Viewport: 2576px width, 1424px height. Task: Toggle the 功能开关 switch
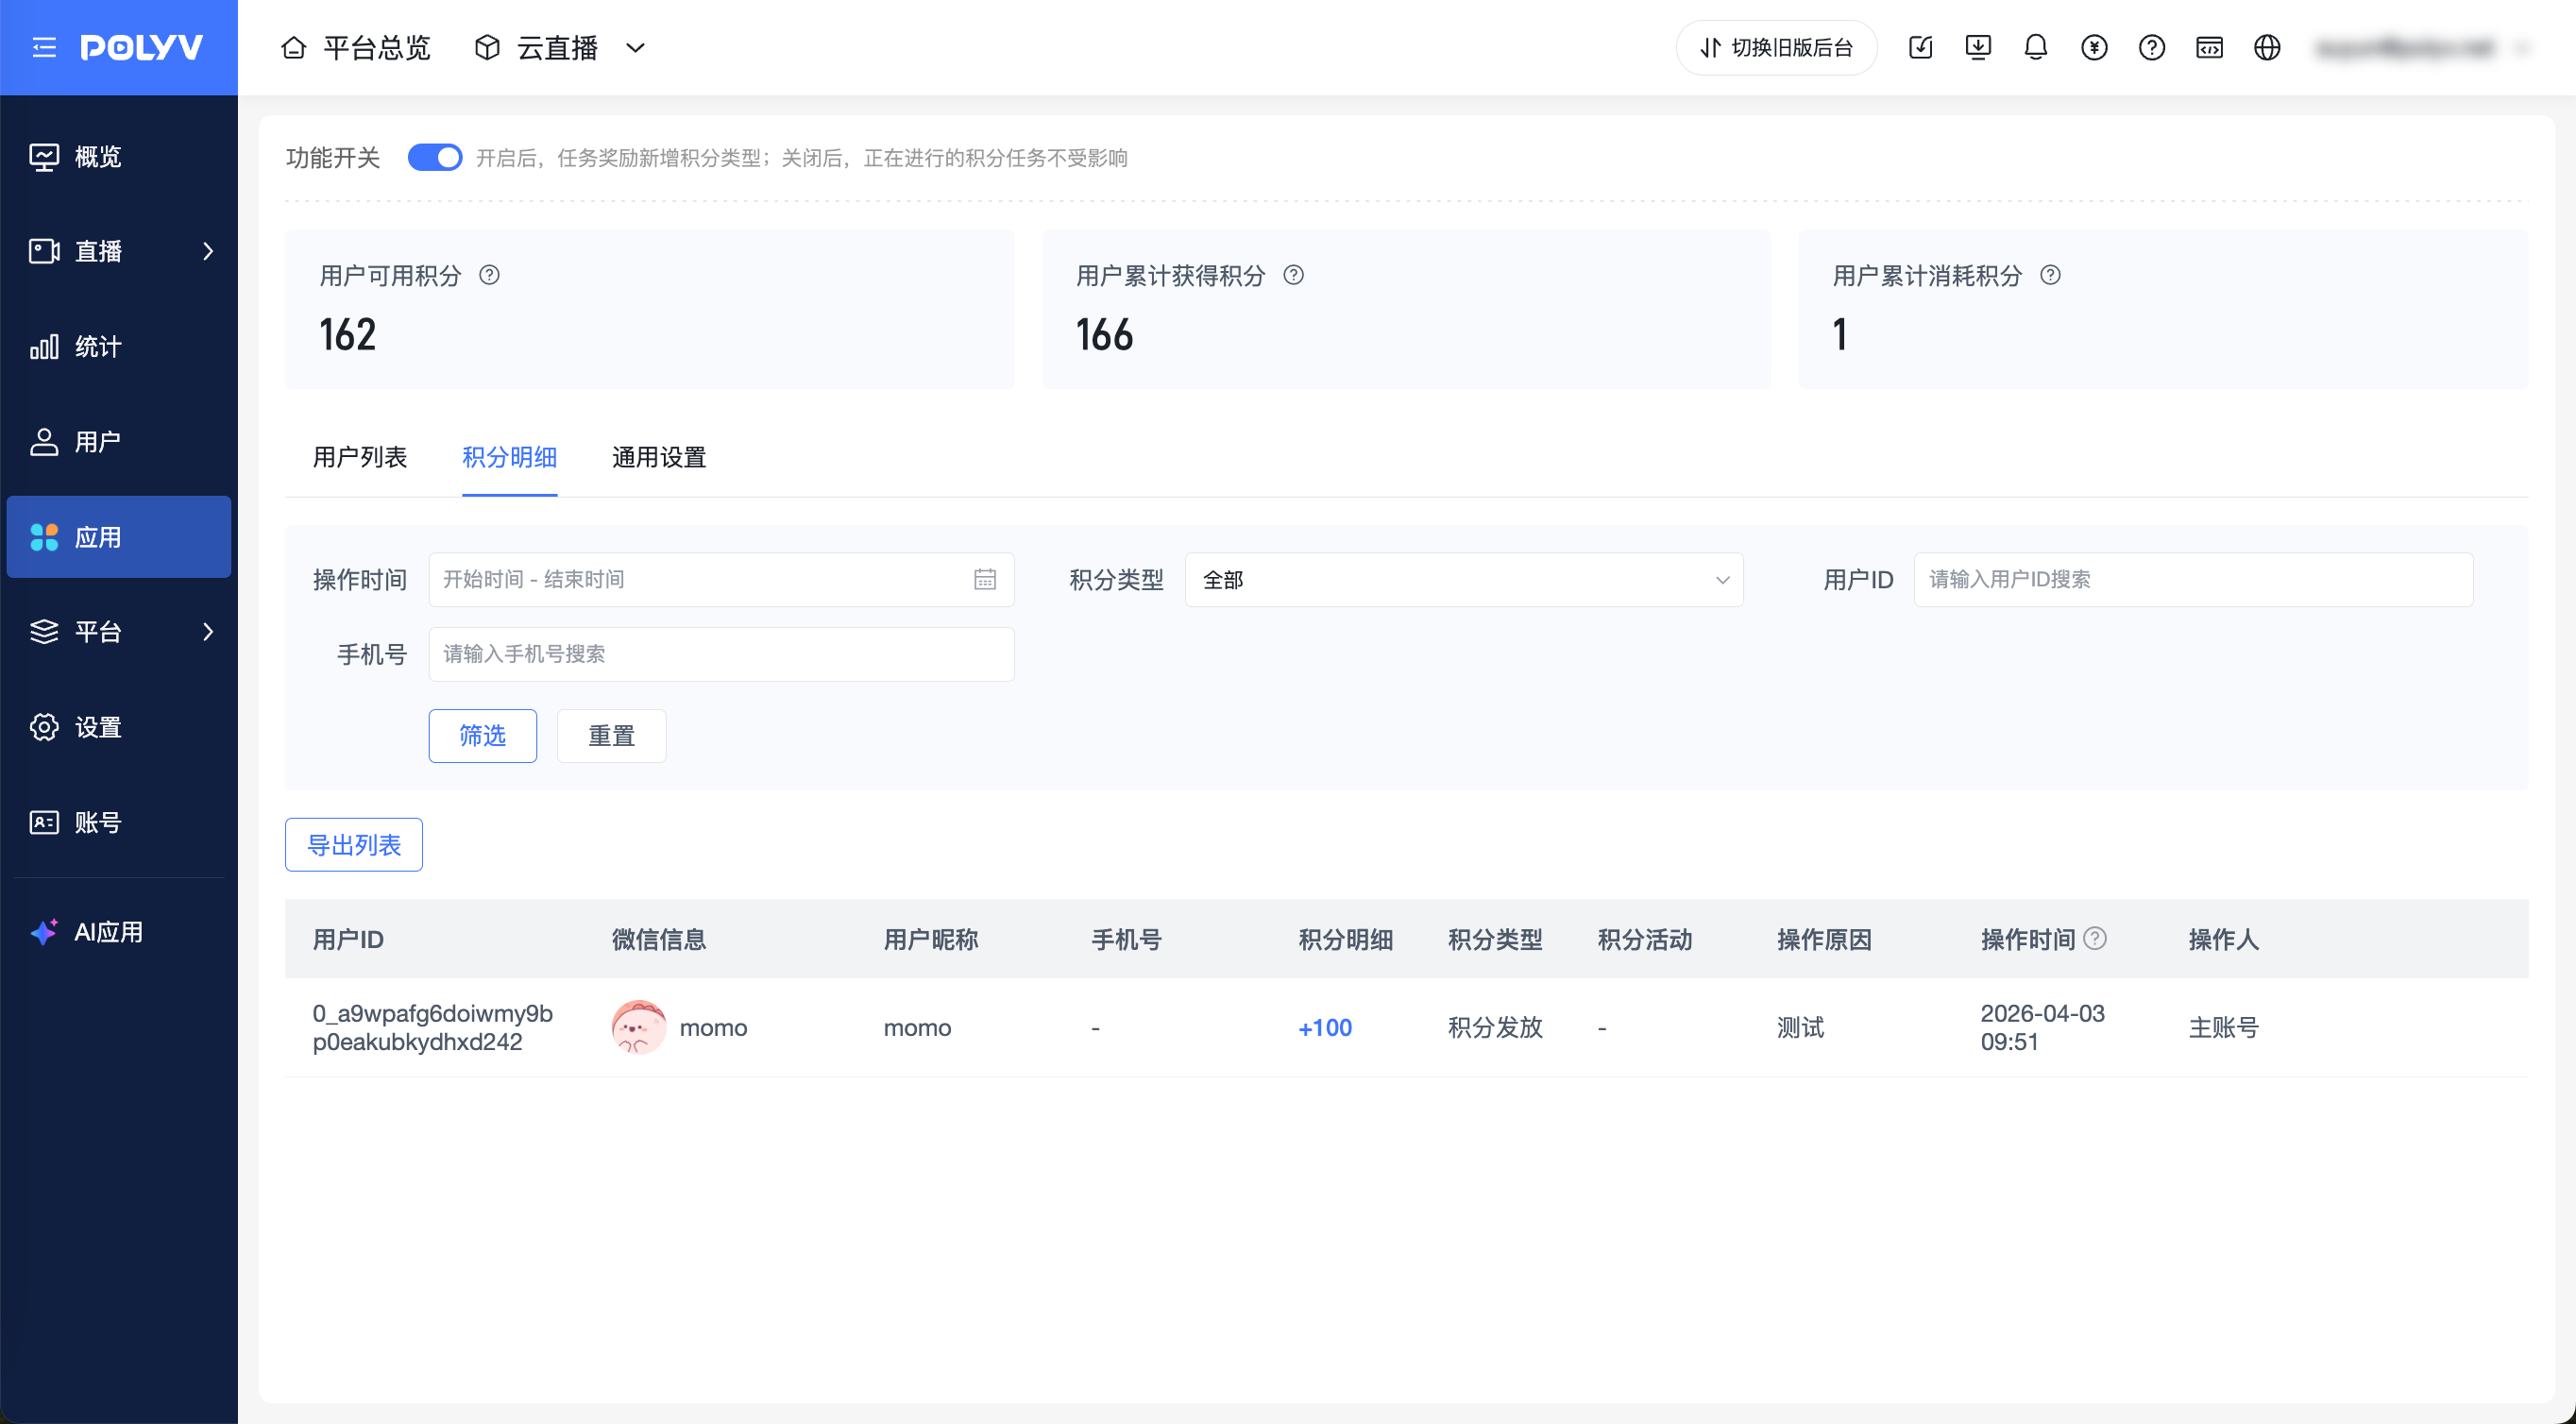435,157
